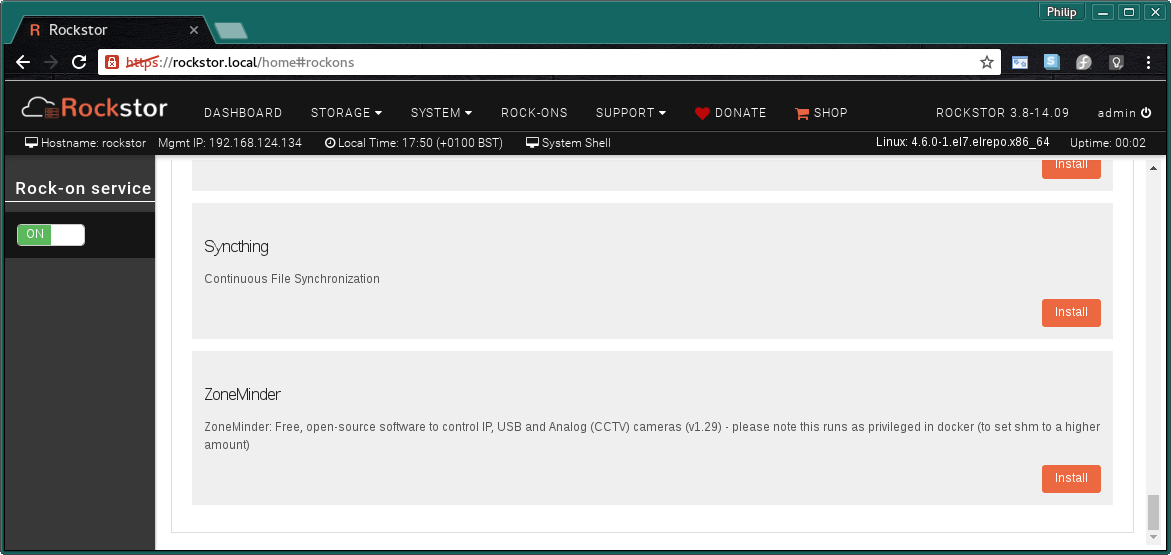The width and height of the screenshot is (1171, 555).
Task: Click the S extension icon
Action: (1052, 63)
